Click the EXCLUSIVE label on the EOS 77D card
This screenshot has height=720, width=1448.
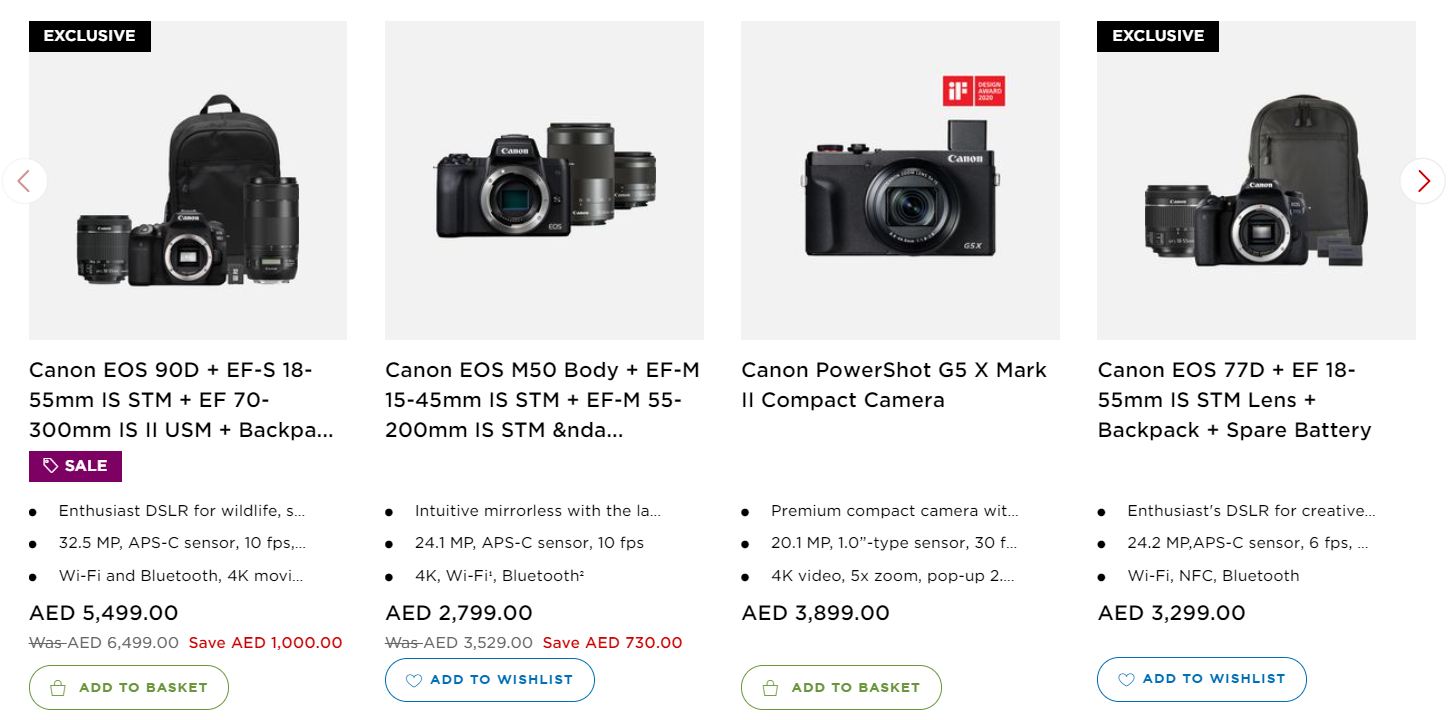pos(1157,36)
